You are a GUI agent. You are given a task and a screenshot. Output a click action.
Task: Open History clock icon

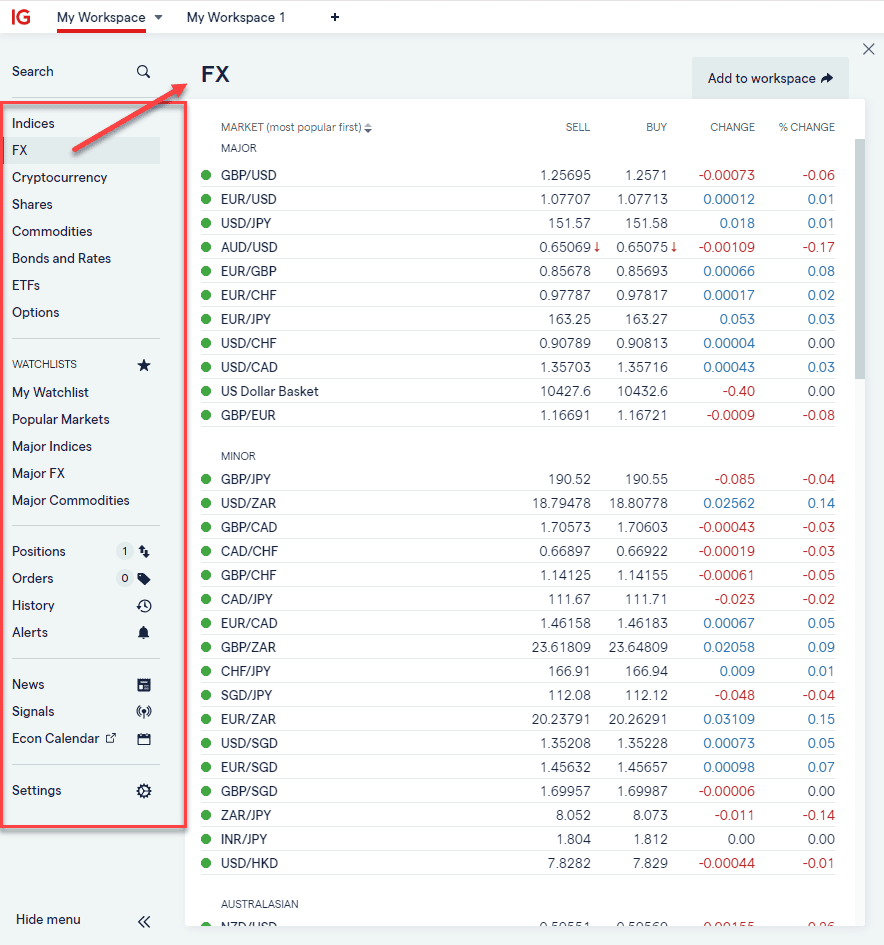coord(144,606)
